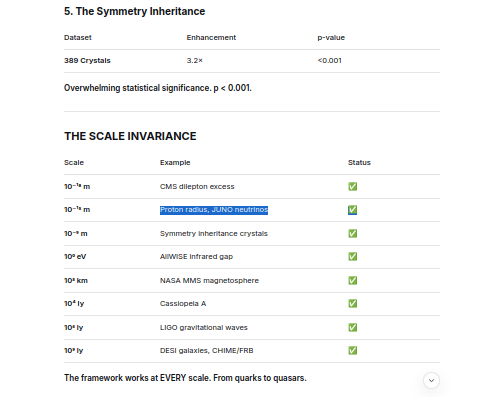
Task: Click the checkmark in the AllWISE infrared gap row
Action: (x=353, y=256)
